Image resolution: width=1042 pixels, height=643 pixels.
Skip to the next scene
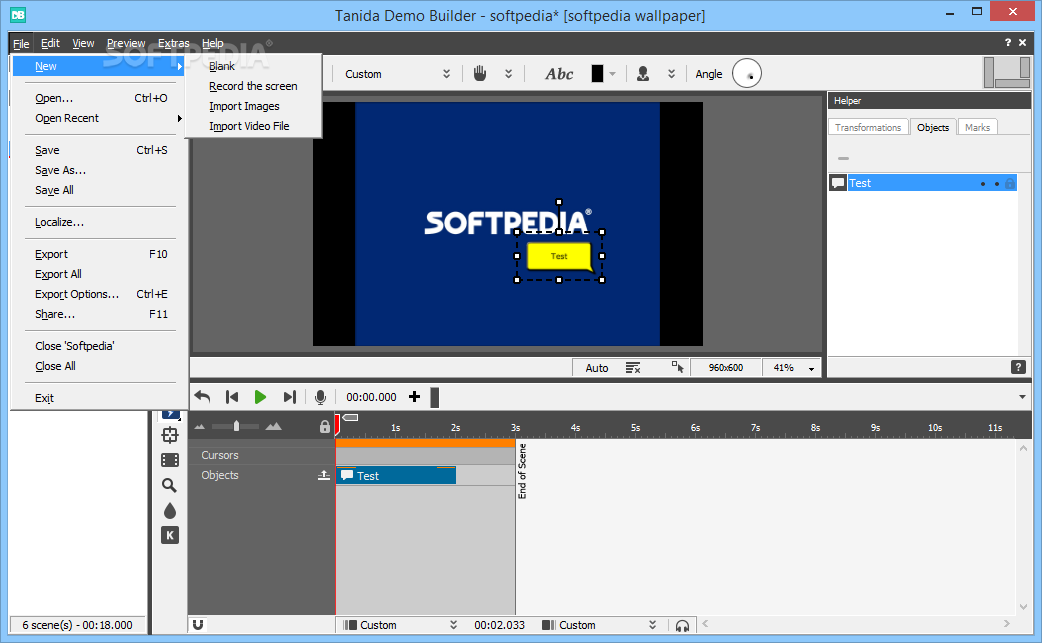click(x=289, y=397)
